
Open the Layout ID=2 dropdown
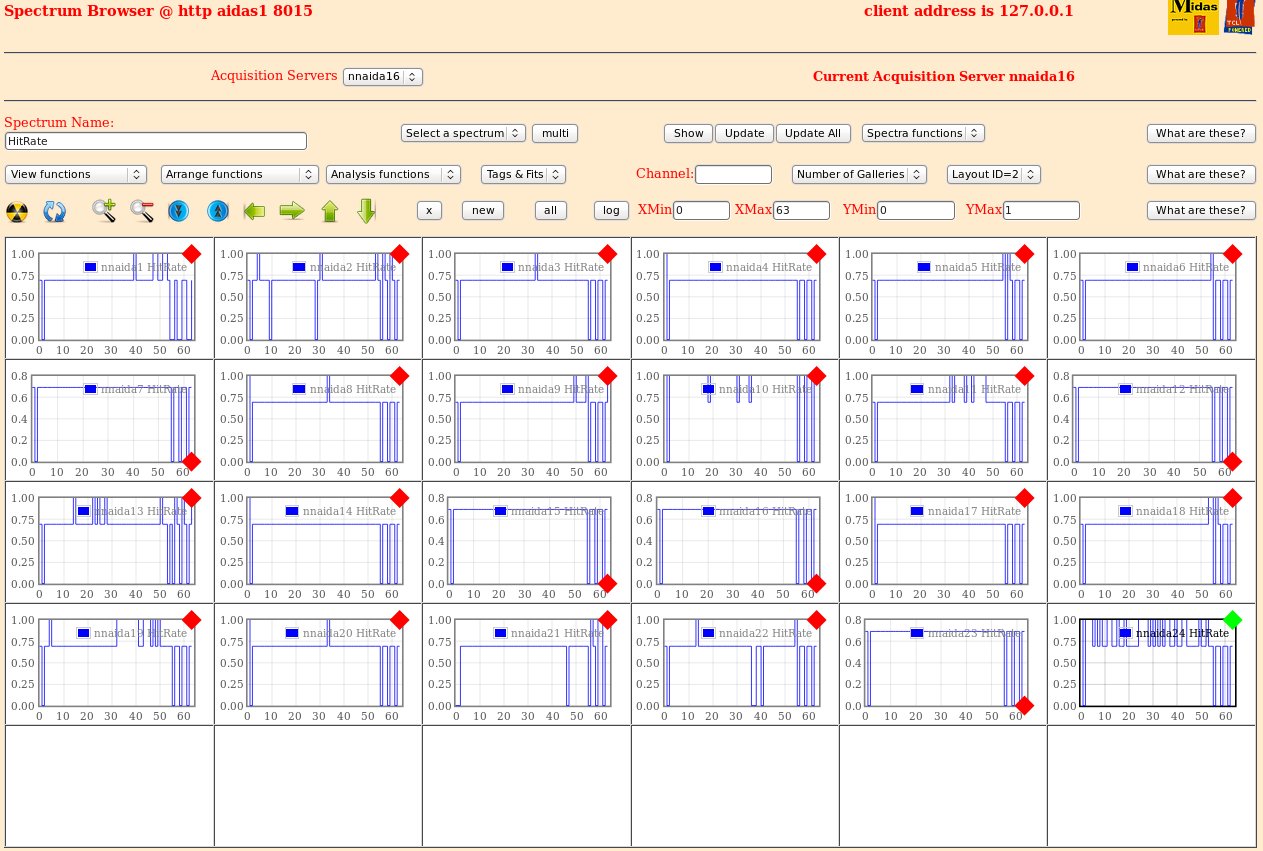(993, 174)
